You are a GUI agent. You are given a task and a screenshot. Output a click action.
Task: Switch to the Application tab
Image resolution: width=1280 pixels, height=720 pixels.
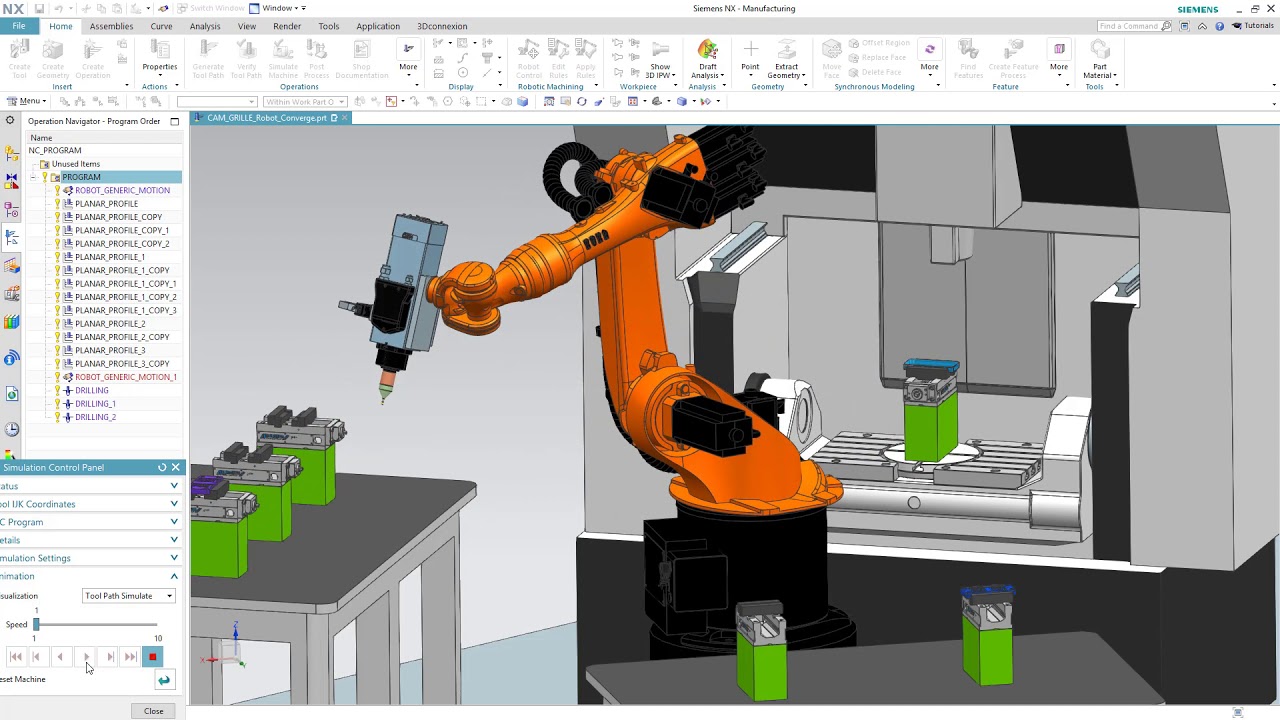tap(378, 26)
